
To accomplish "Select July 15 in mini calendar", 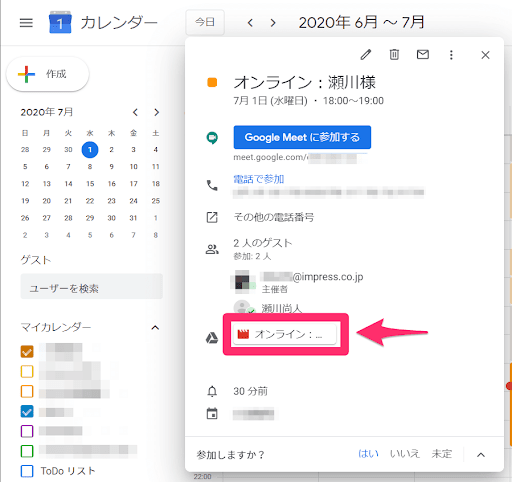I will pyautogui.click(x=90, y=184).
